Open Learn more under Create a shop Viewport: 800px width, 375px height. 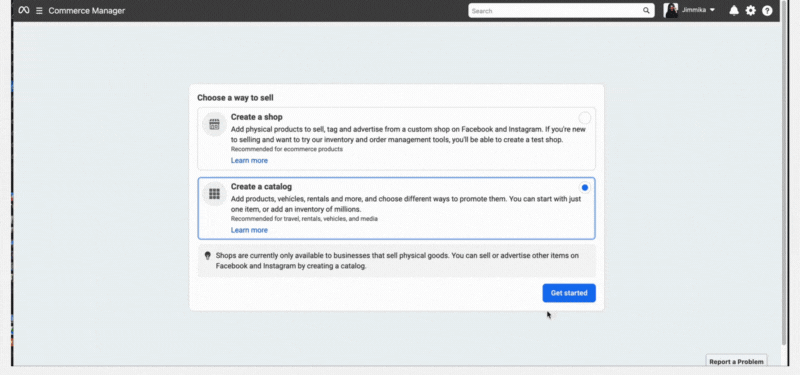click(x=249, y=160)
